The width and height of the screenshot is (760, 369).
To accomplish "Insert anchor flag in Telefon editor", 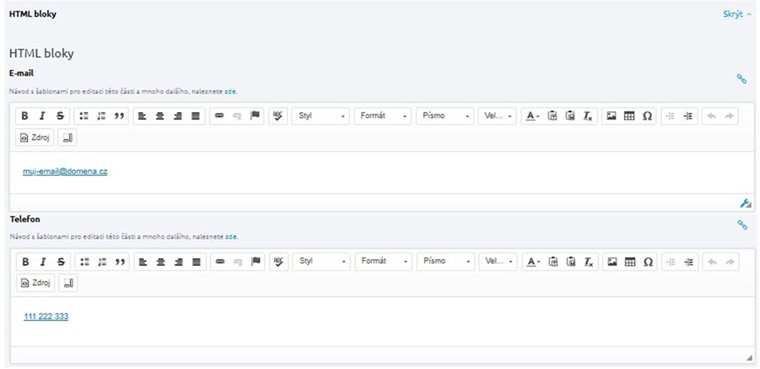I will tap(256, 262).
